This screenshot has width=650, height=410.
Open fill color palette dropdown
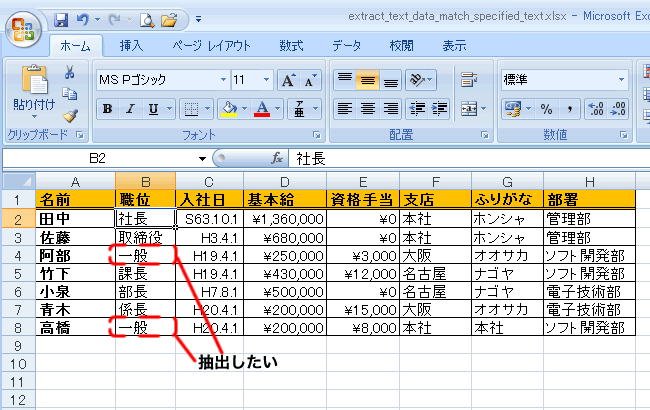[x=244, y=109]
